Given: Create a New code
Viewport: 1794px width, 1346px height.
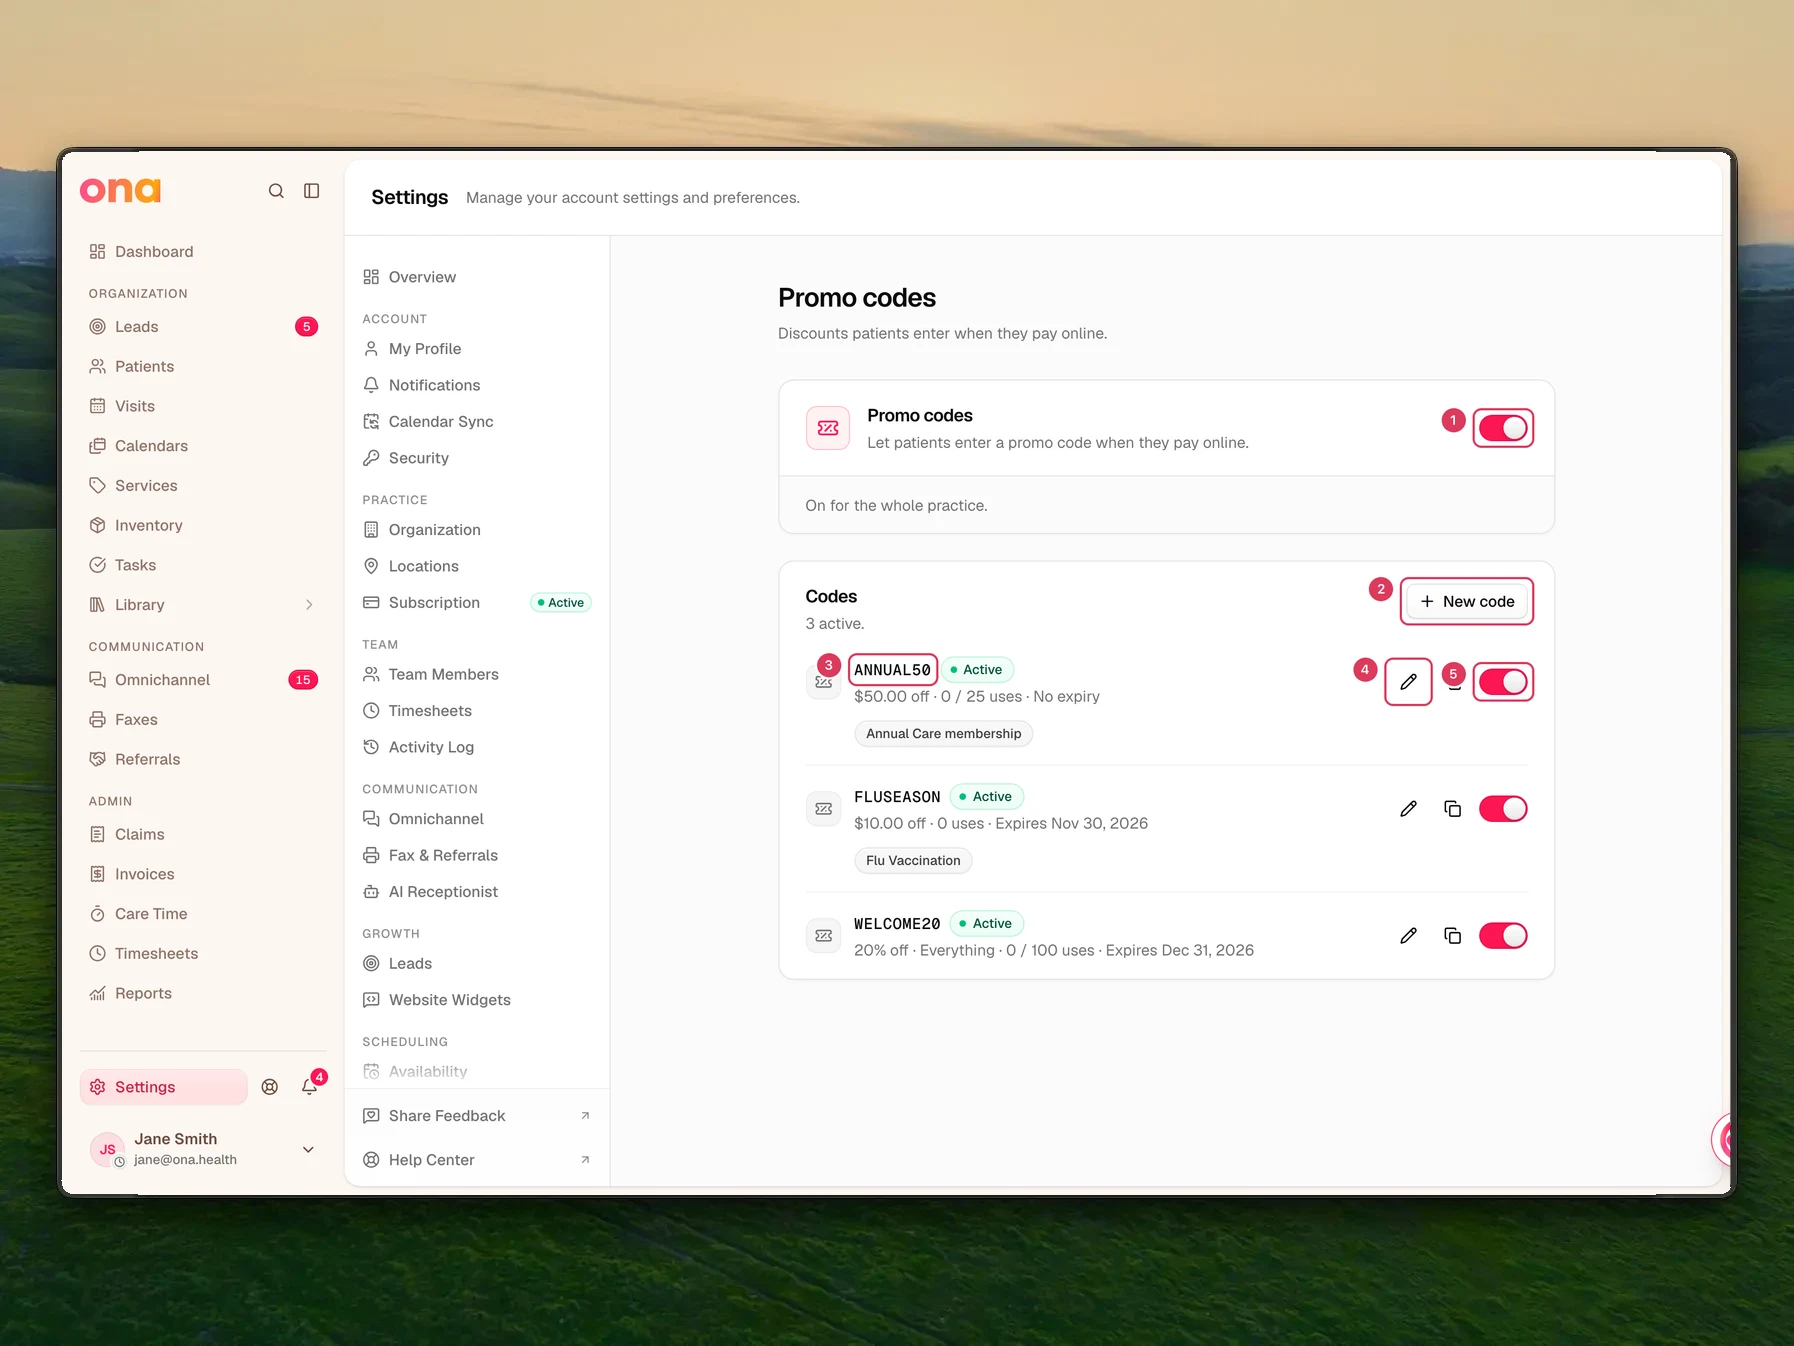Looking at the screenshot, I should pyautogui.click(x=1467, y=601).
